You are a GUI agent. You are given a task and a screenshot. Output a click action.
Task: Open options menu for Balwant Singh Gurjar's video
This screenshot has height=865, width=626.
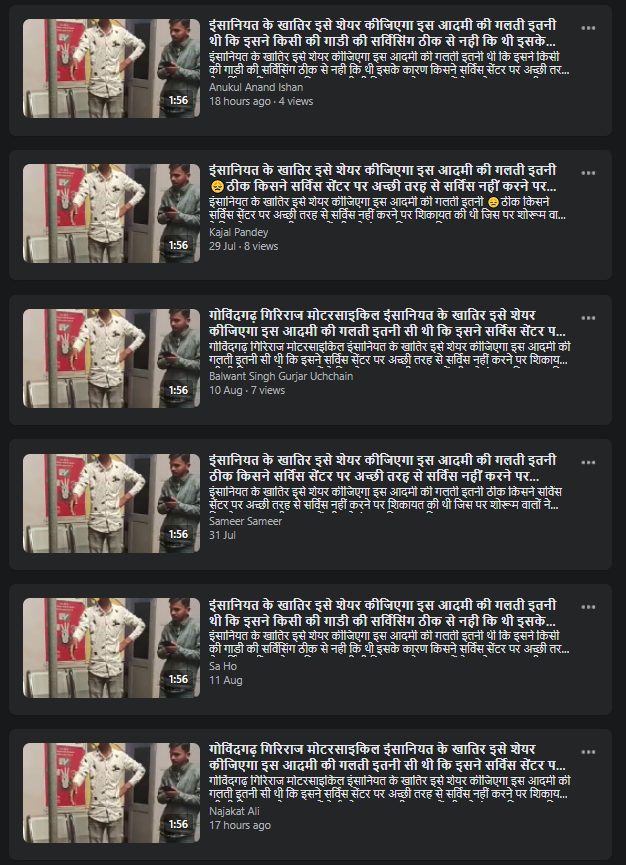pos(588,318)
